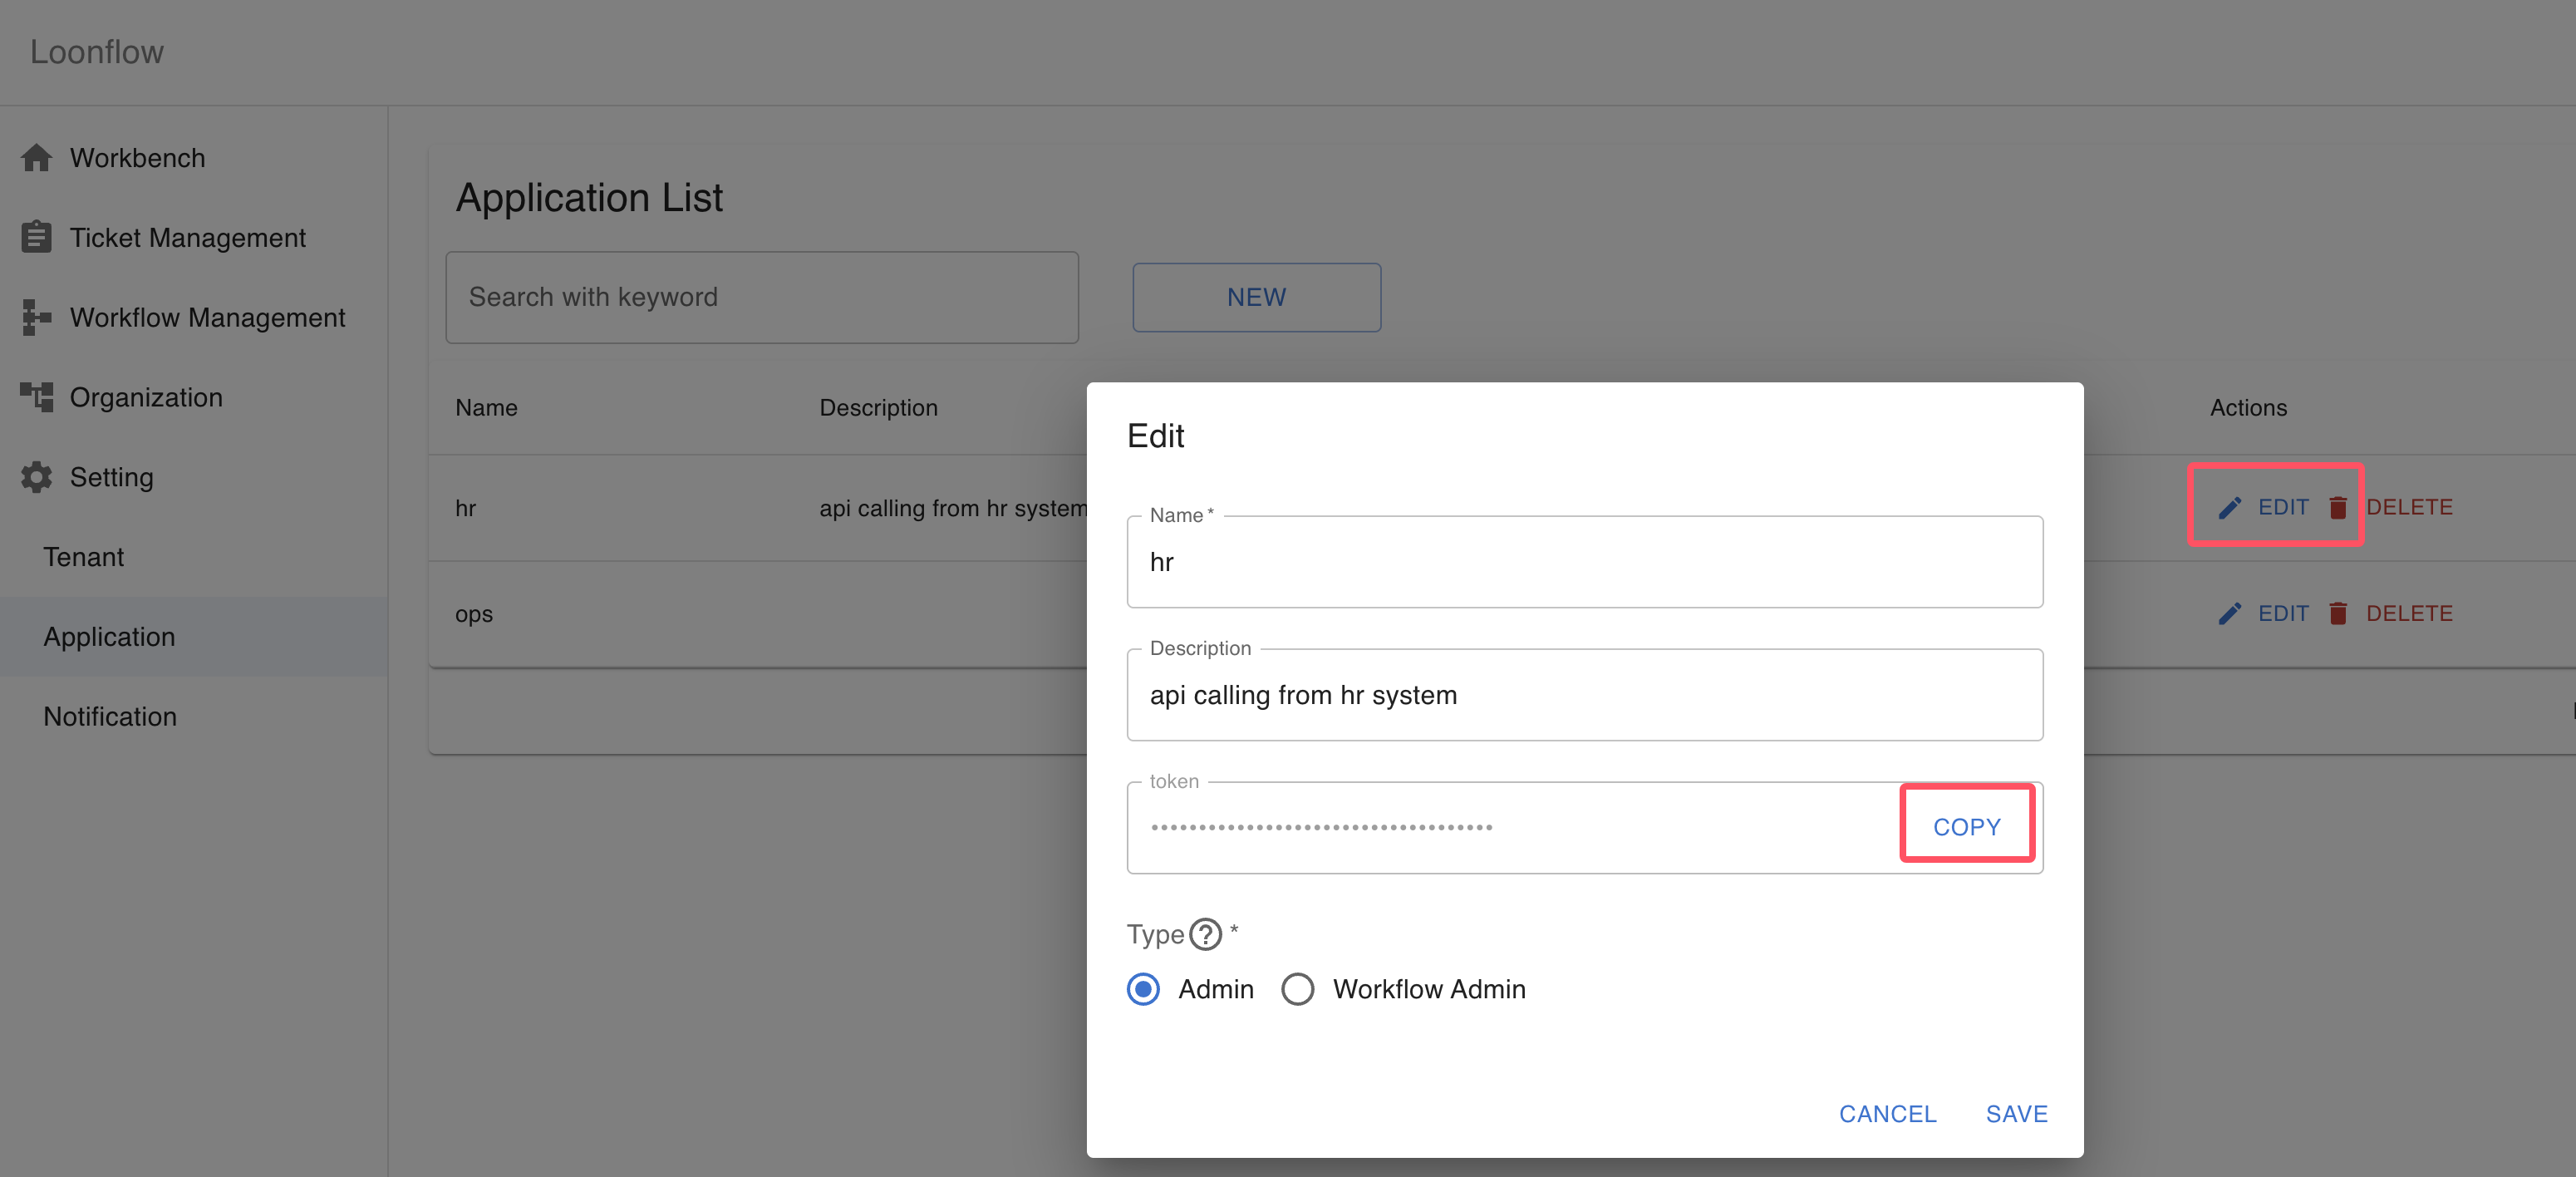The width and height of the screenshot is (2576, 1177).
Task: Click the Workbench home icon
Action: 36,158
